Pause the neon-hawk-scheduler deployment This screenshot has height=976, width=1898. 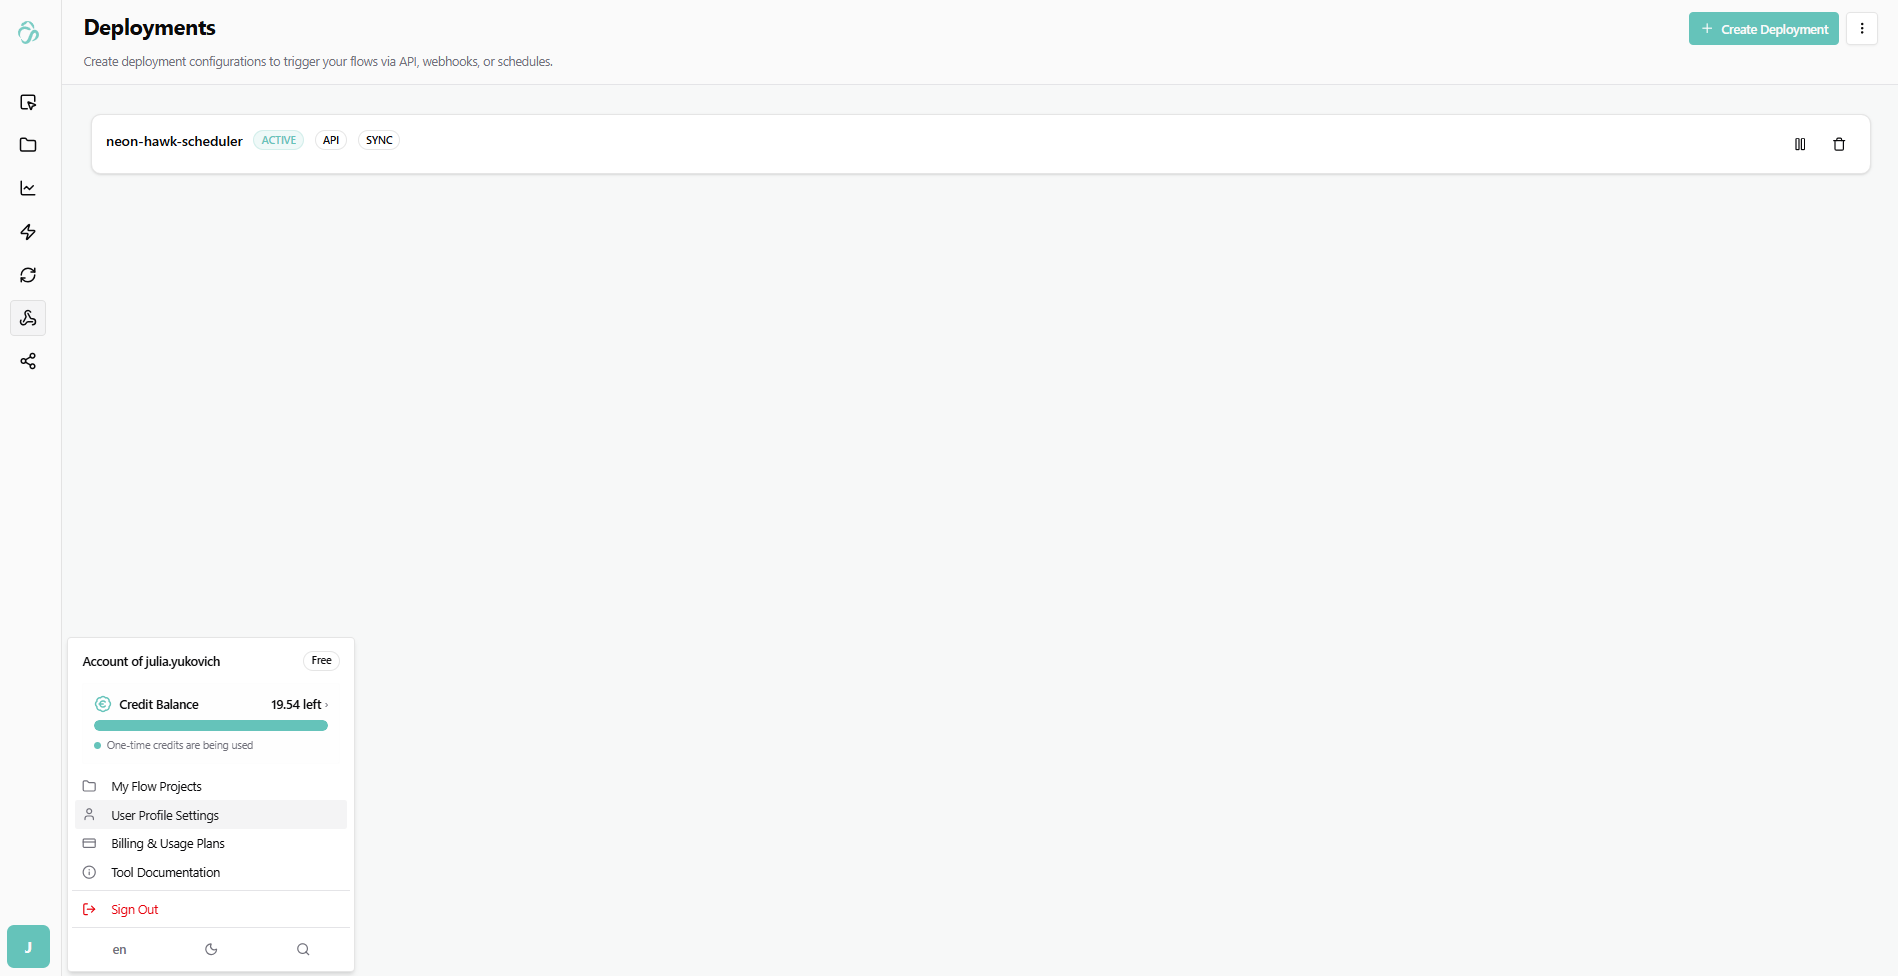click(1799, 144)
